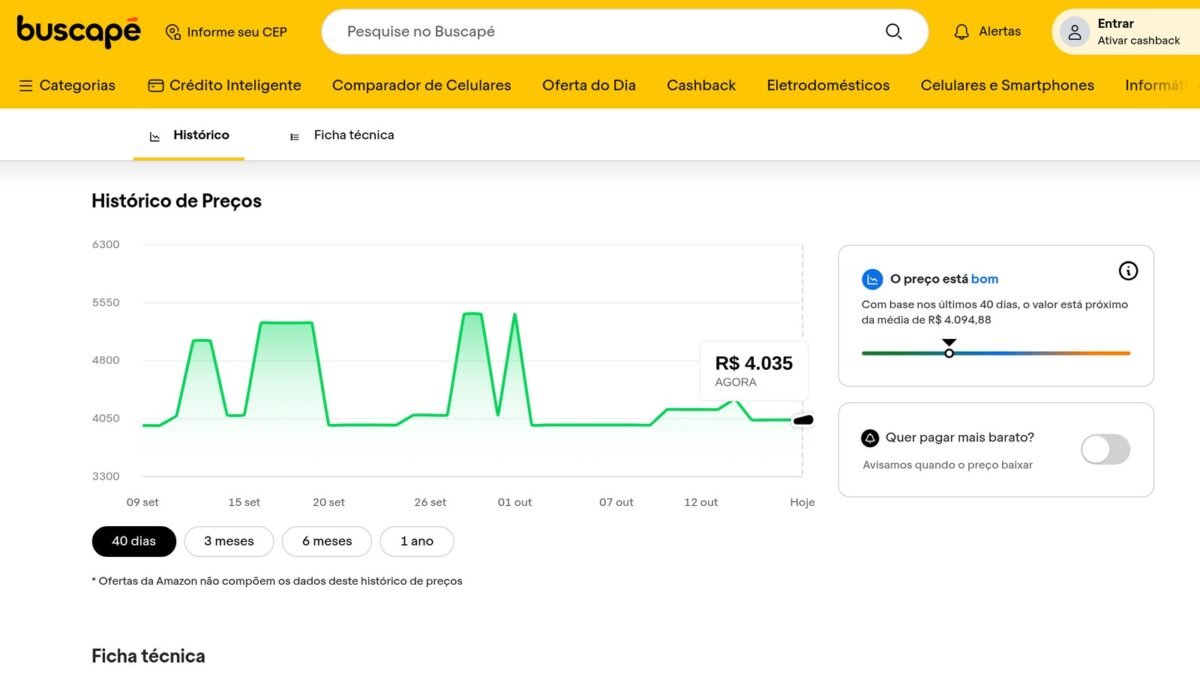
Task: Enable the price drop alert toggle
Action: [1105, 449]
